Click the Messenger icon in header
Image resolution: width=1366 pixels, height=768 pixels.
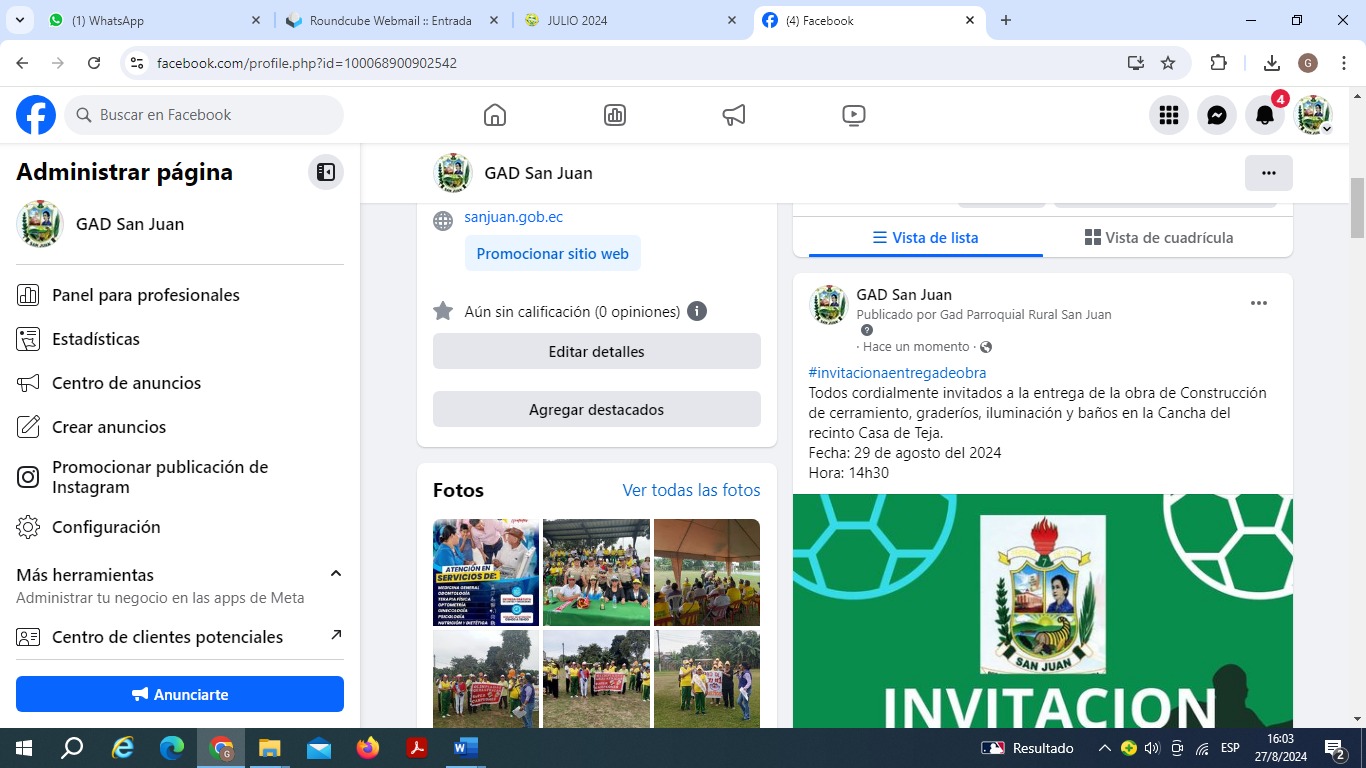pos(1217,115)
